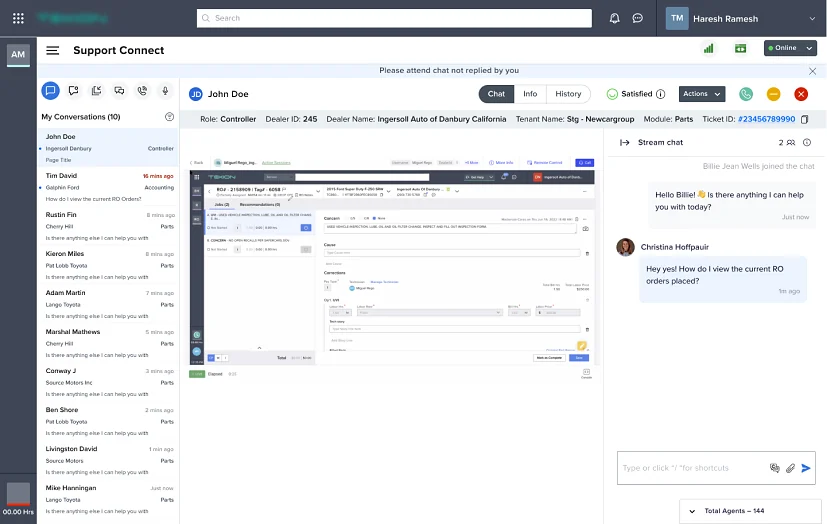Open messages icon in top bar
Viewport: 827px width, 524px height.
click(638, 18)
